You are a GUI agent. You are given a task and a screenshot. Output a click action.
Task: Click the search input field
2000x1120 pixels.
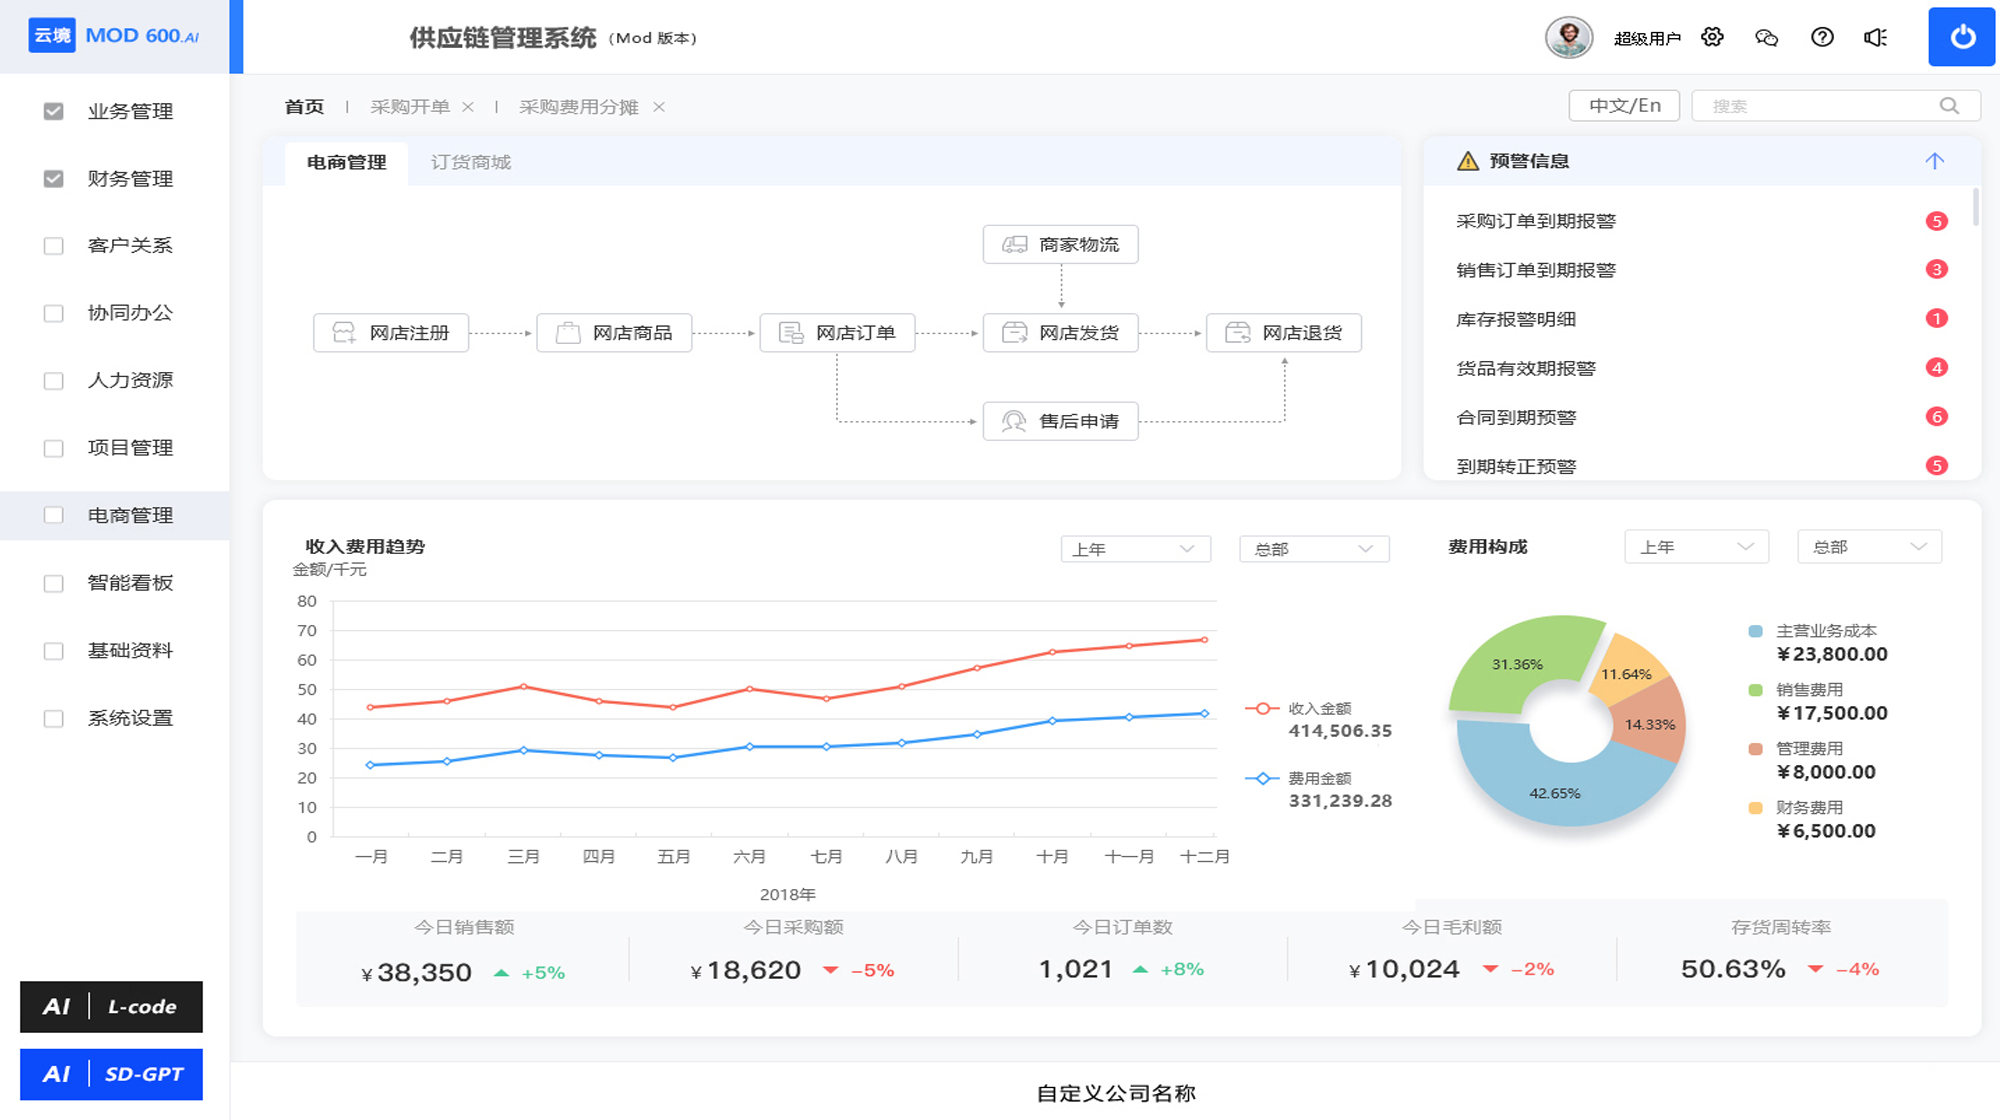(x=1836, y=106)
